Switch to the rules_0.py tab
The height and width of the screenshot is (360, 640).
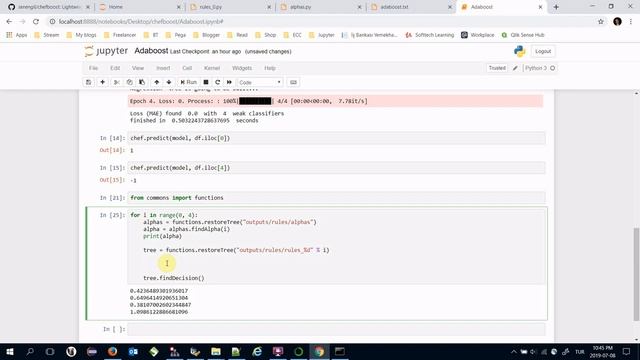click(230, 7)
